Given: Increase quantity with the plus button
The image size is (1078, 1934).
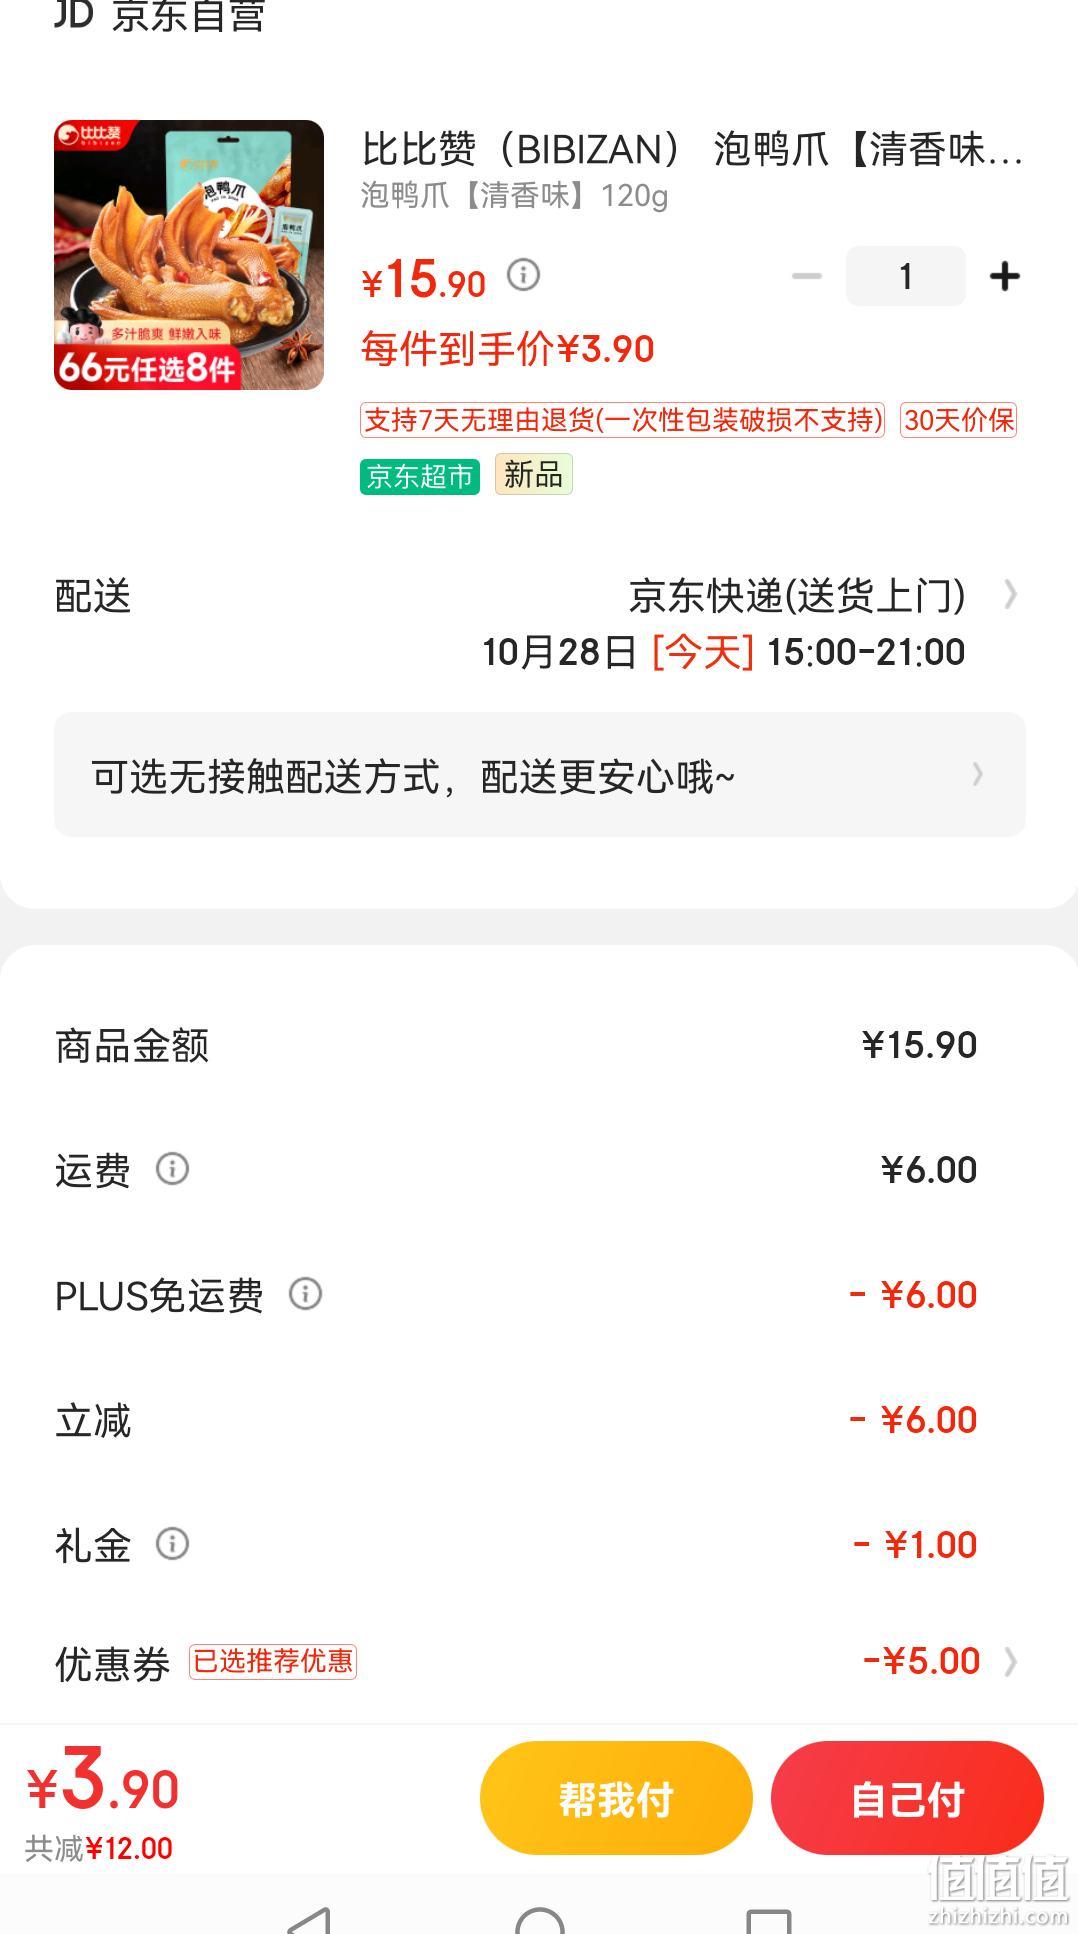Looking at the screenshot, I should pyautogui.click(x=1004, y=276).
